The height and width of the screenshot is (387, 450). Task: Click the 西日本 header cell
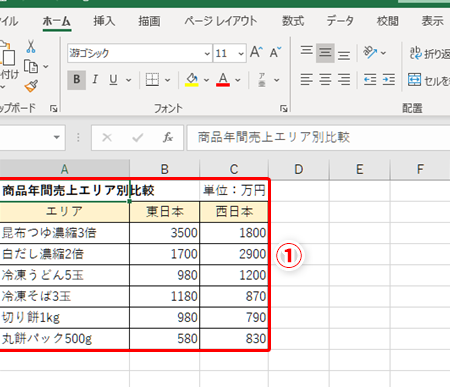pyautogui.click(x=234, y=212)
